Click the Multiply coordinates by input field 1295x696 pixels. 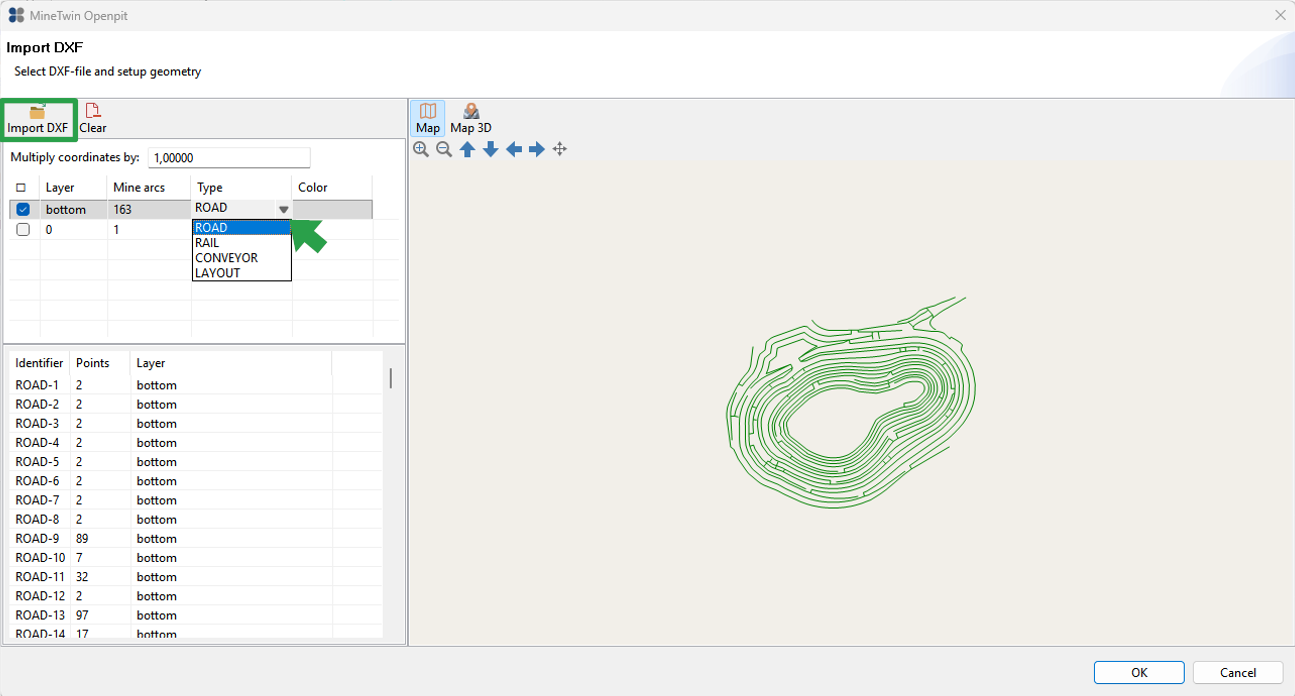pos(229,158)
